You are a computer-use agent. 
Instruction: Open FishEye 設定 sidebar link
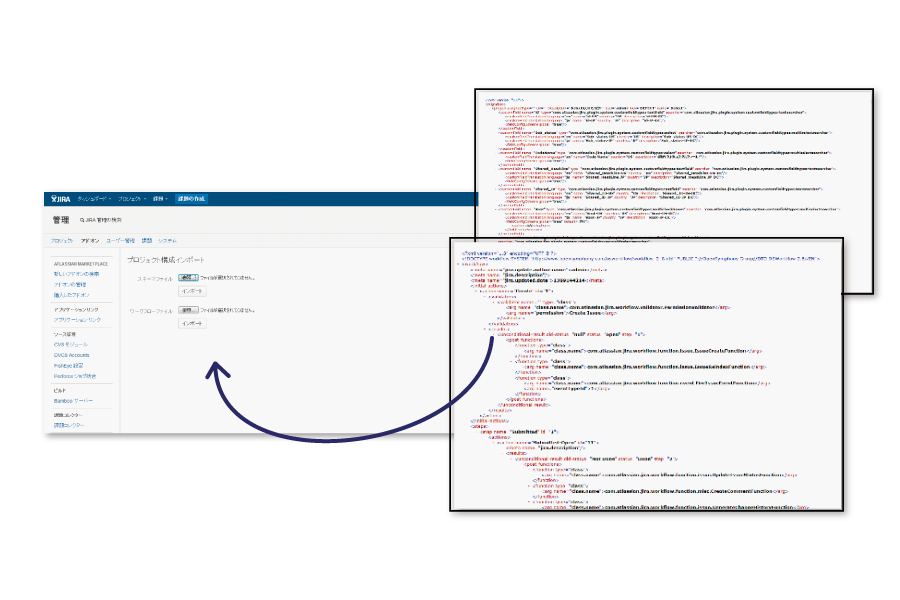click(x=68, y=366)
